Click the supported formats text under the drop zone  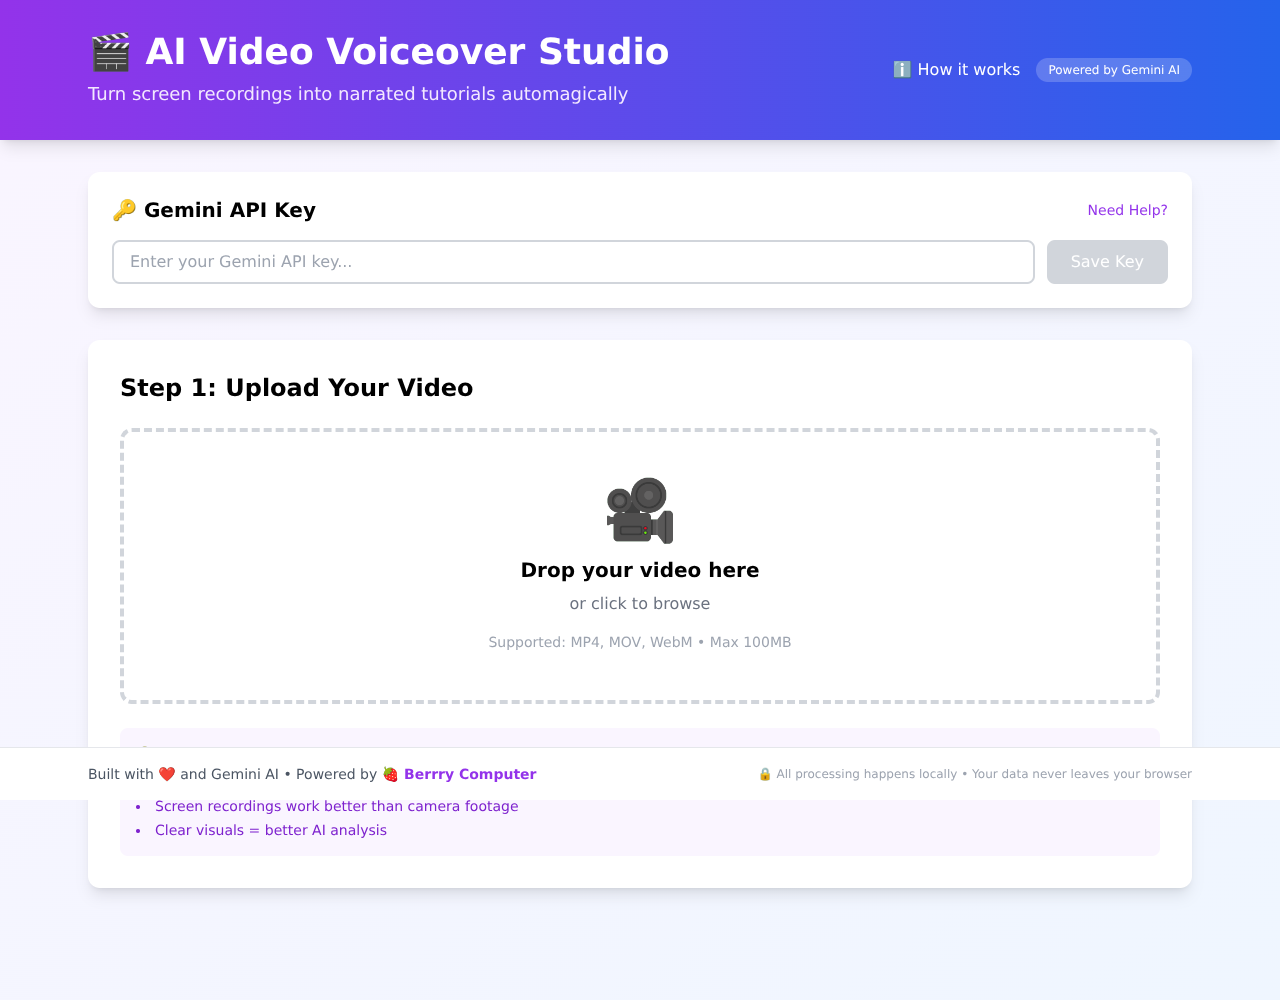[x=639, y=642]
